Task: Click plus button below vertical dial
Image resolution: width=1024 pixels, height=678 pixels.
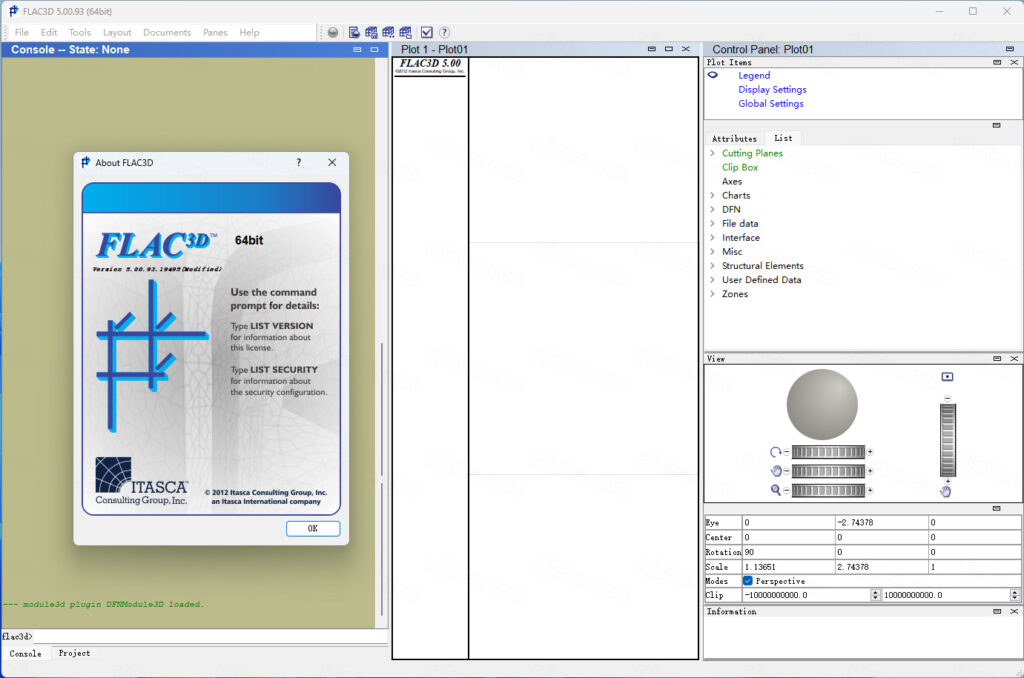Action: pos(948,481)
